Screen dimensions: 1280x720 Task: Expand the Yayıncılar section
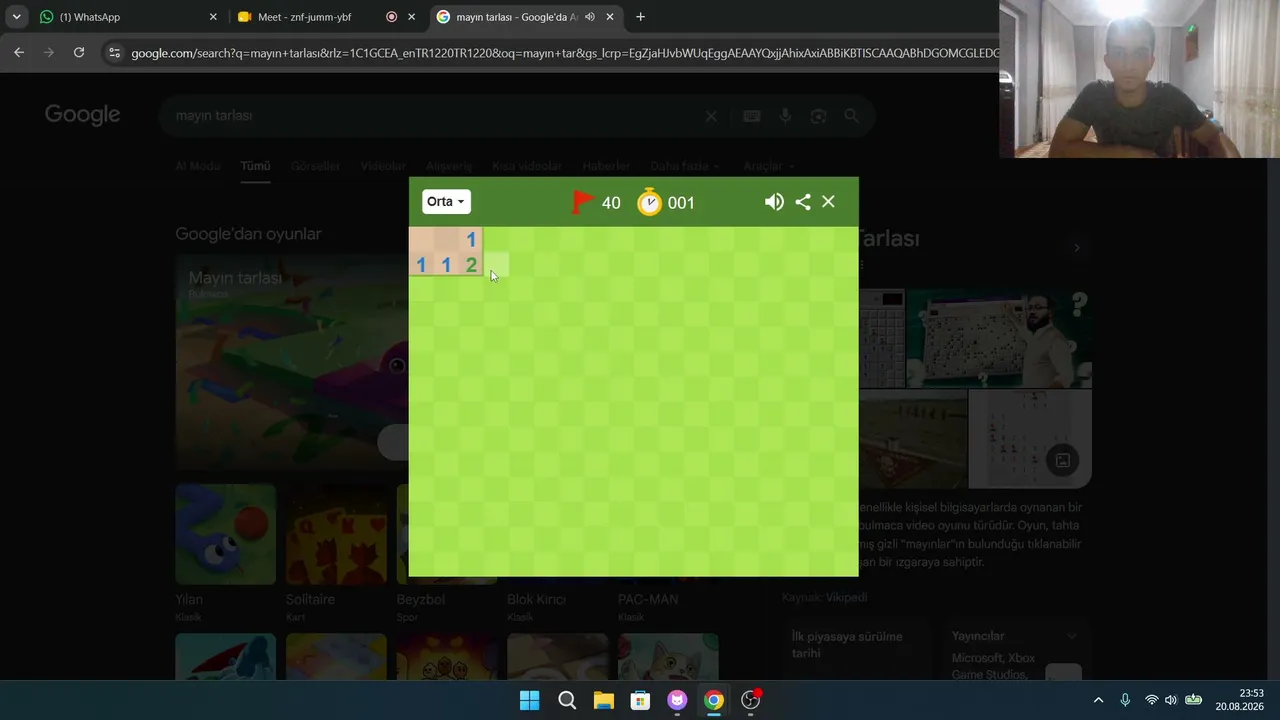point(1015,636)
